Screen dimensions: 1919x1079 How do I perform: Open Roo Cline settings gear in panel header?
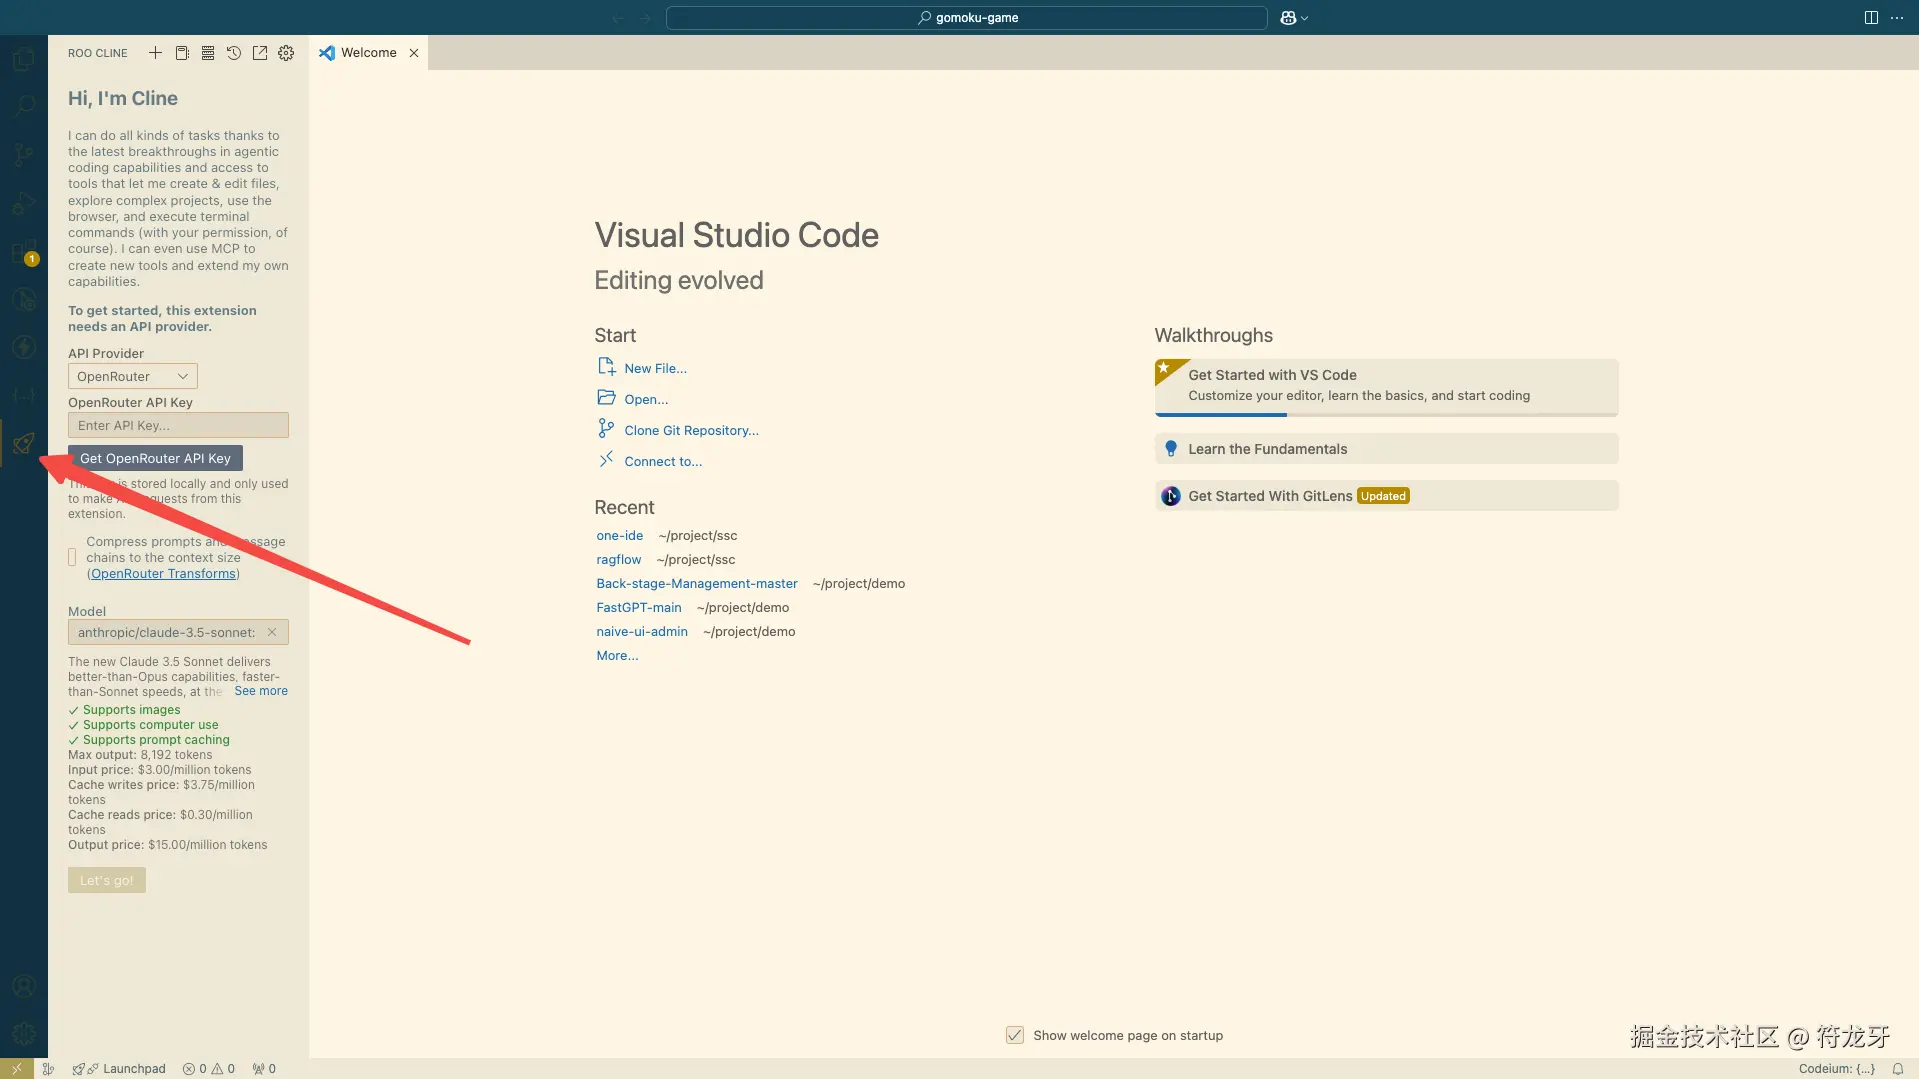(x=286, y=53)
